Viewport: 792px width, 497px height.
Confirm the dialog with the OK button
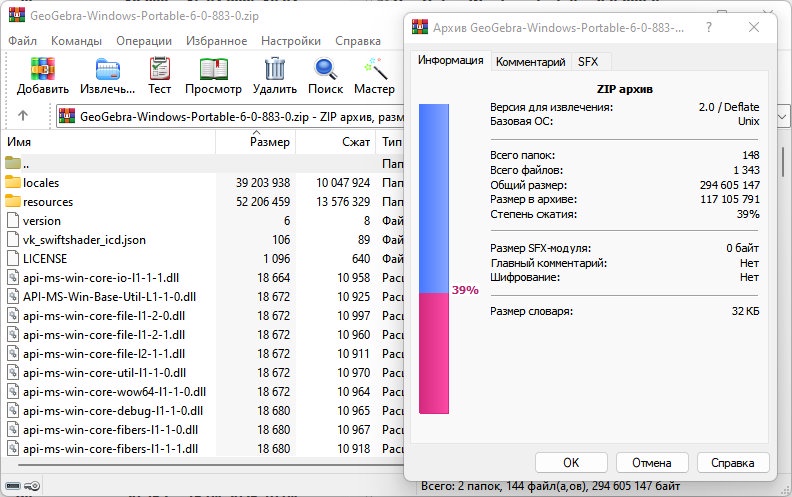[x=571, y=463]
